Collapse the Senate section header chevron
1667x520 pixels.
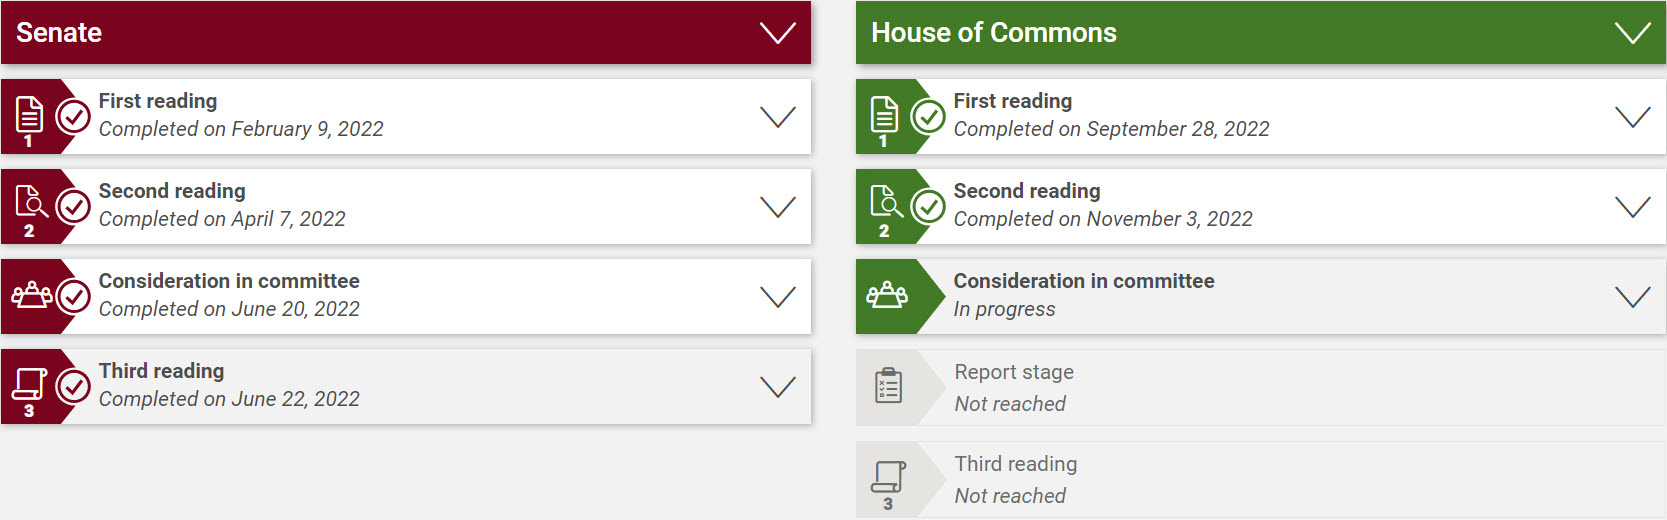coord(777,33)
